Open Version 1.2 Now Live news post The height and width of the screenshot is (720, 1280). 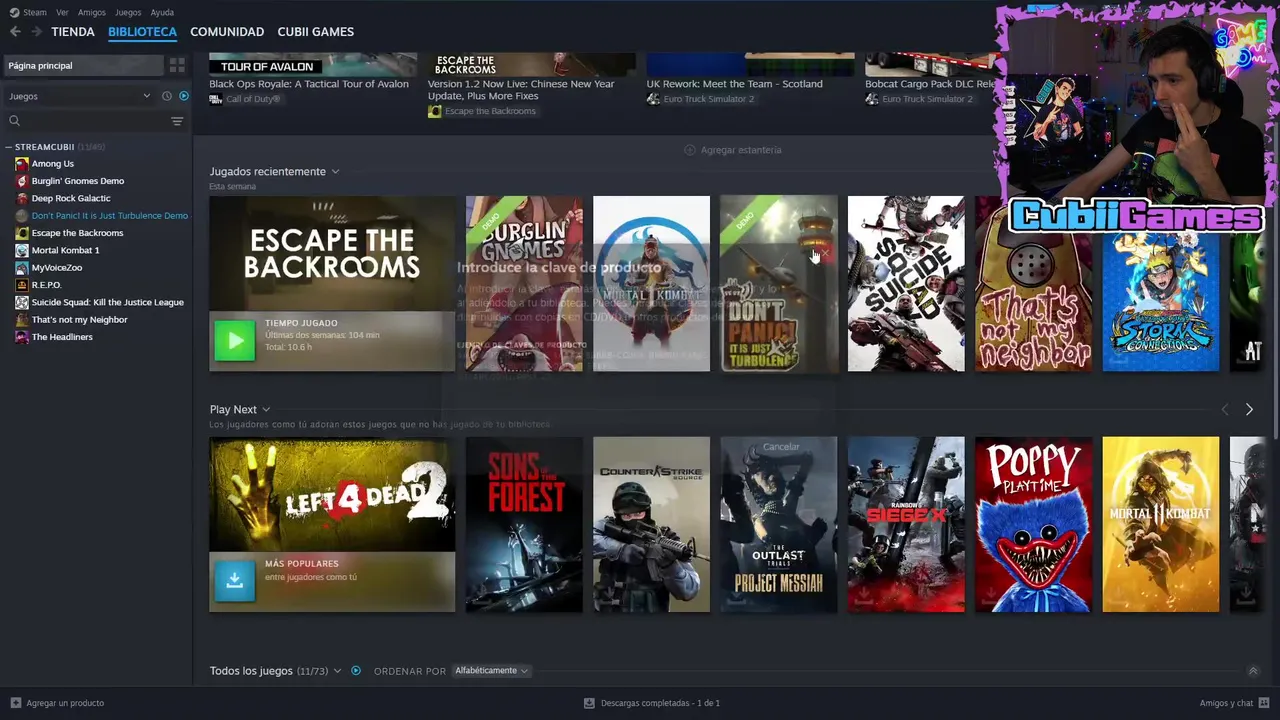521,90
